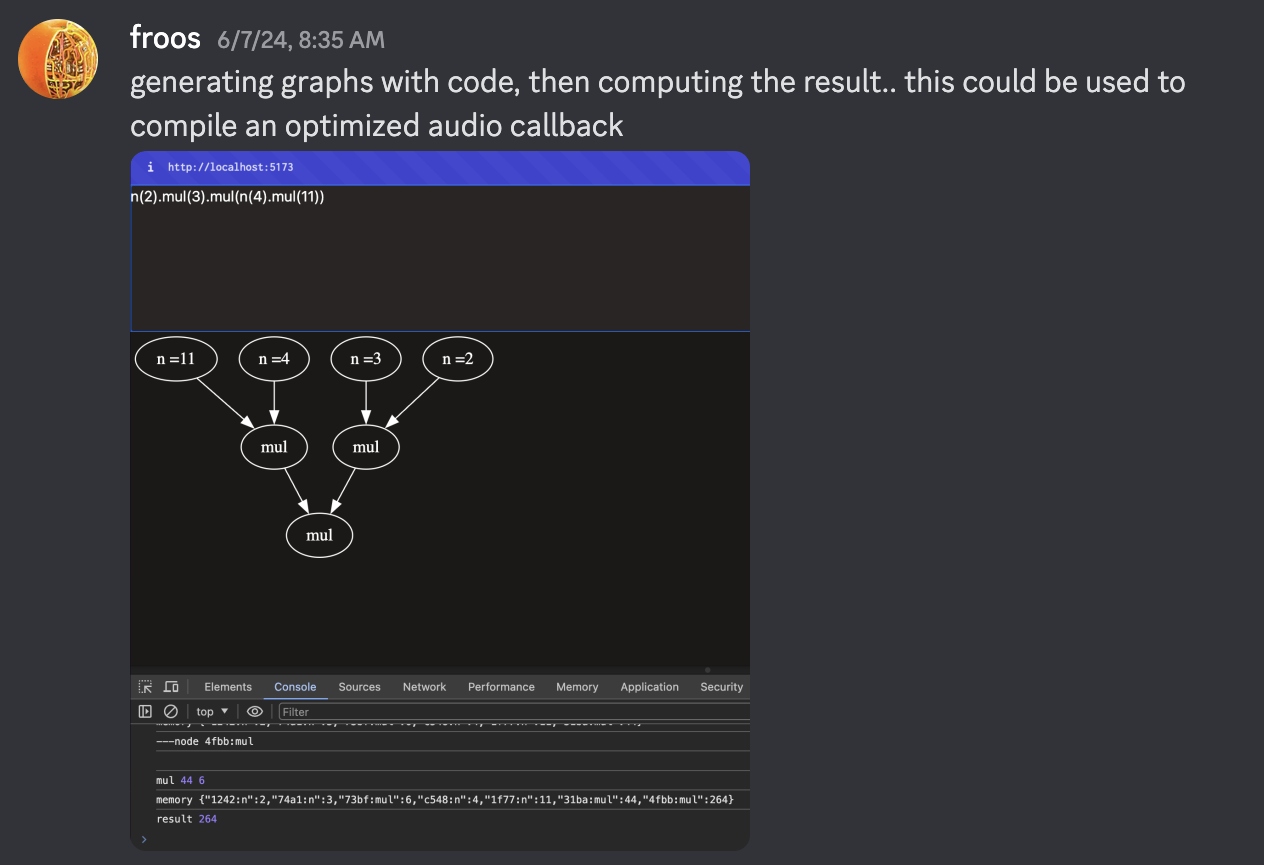
Task: Click froos's orange avatar picture
Action: pyautogui.click(x=58, y=59)
